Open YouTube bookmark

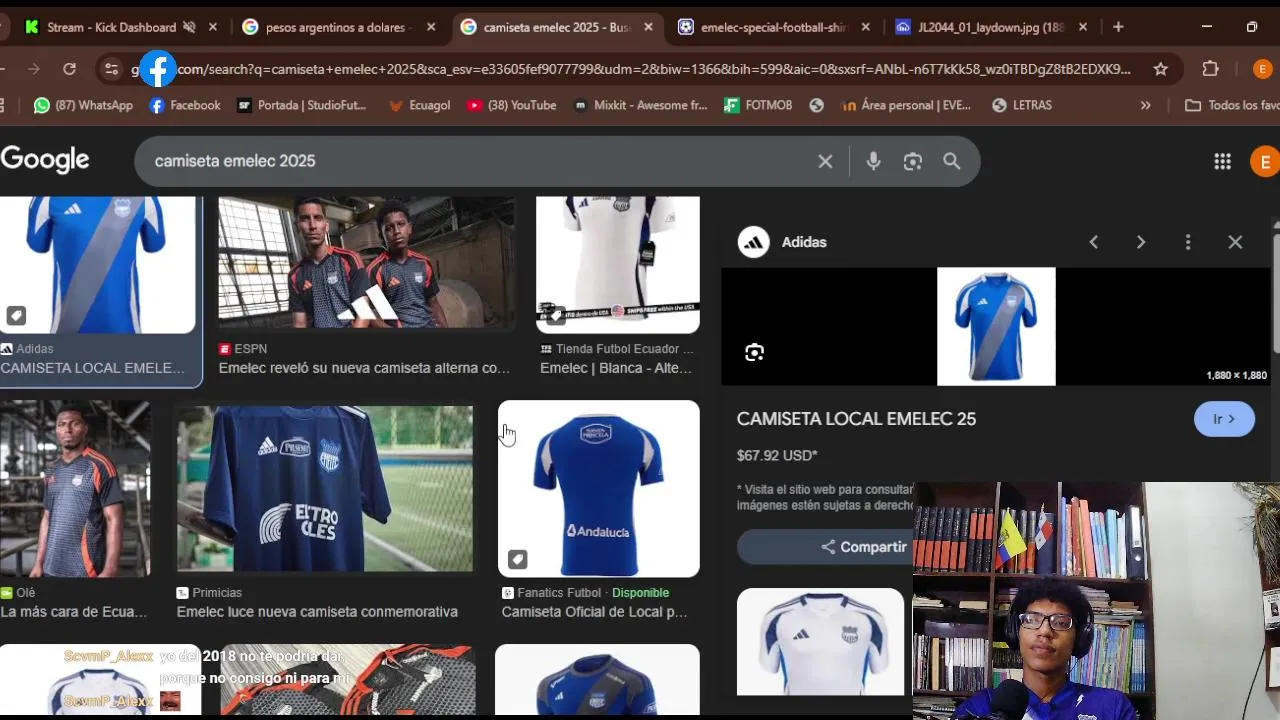click(x=511, y=105)
